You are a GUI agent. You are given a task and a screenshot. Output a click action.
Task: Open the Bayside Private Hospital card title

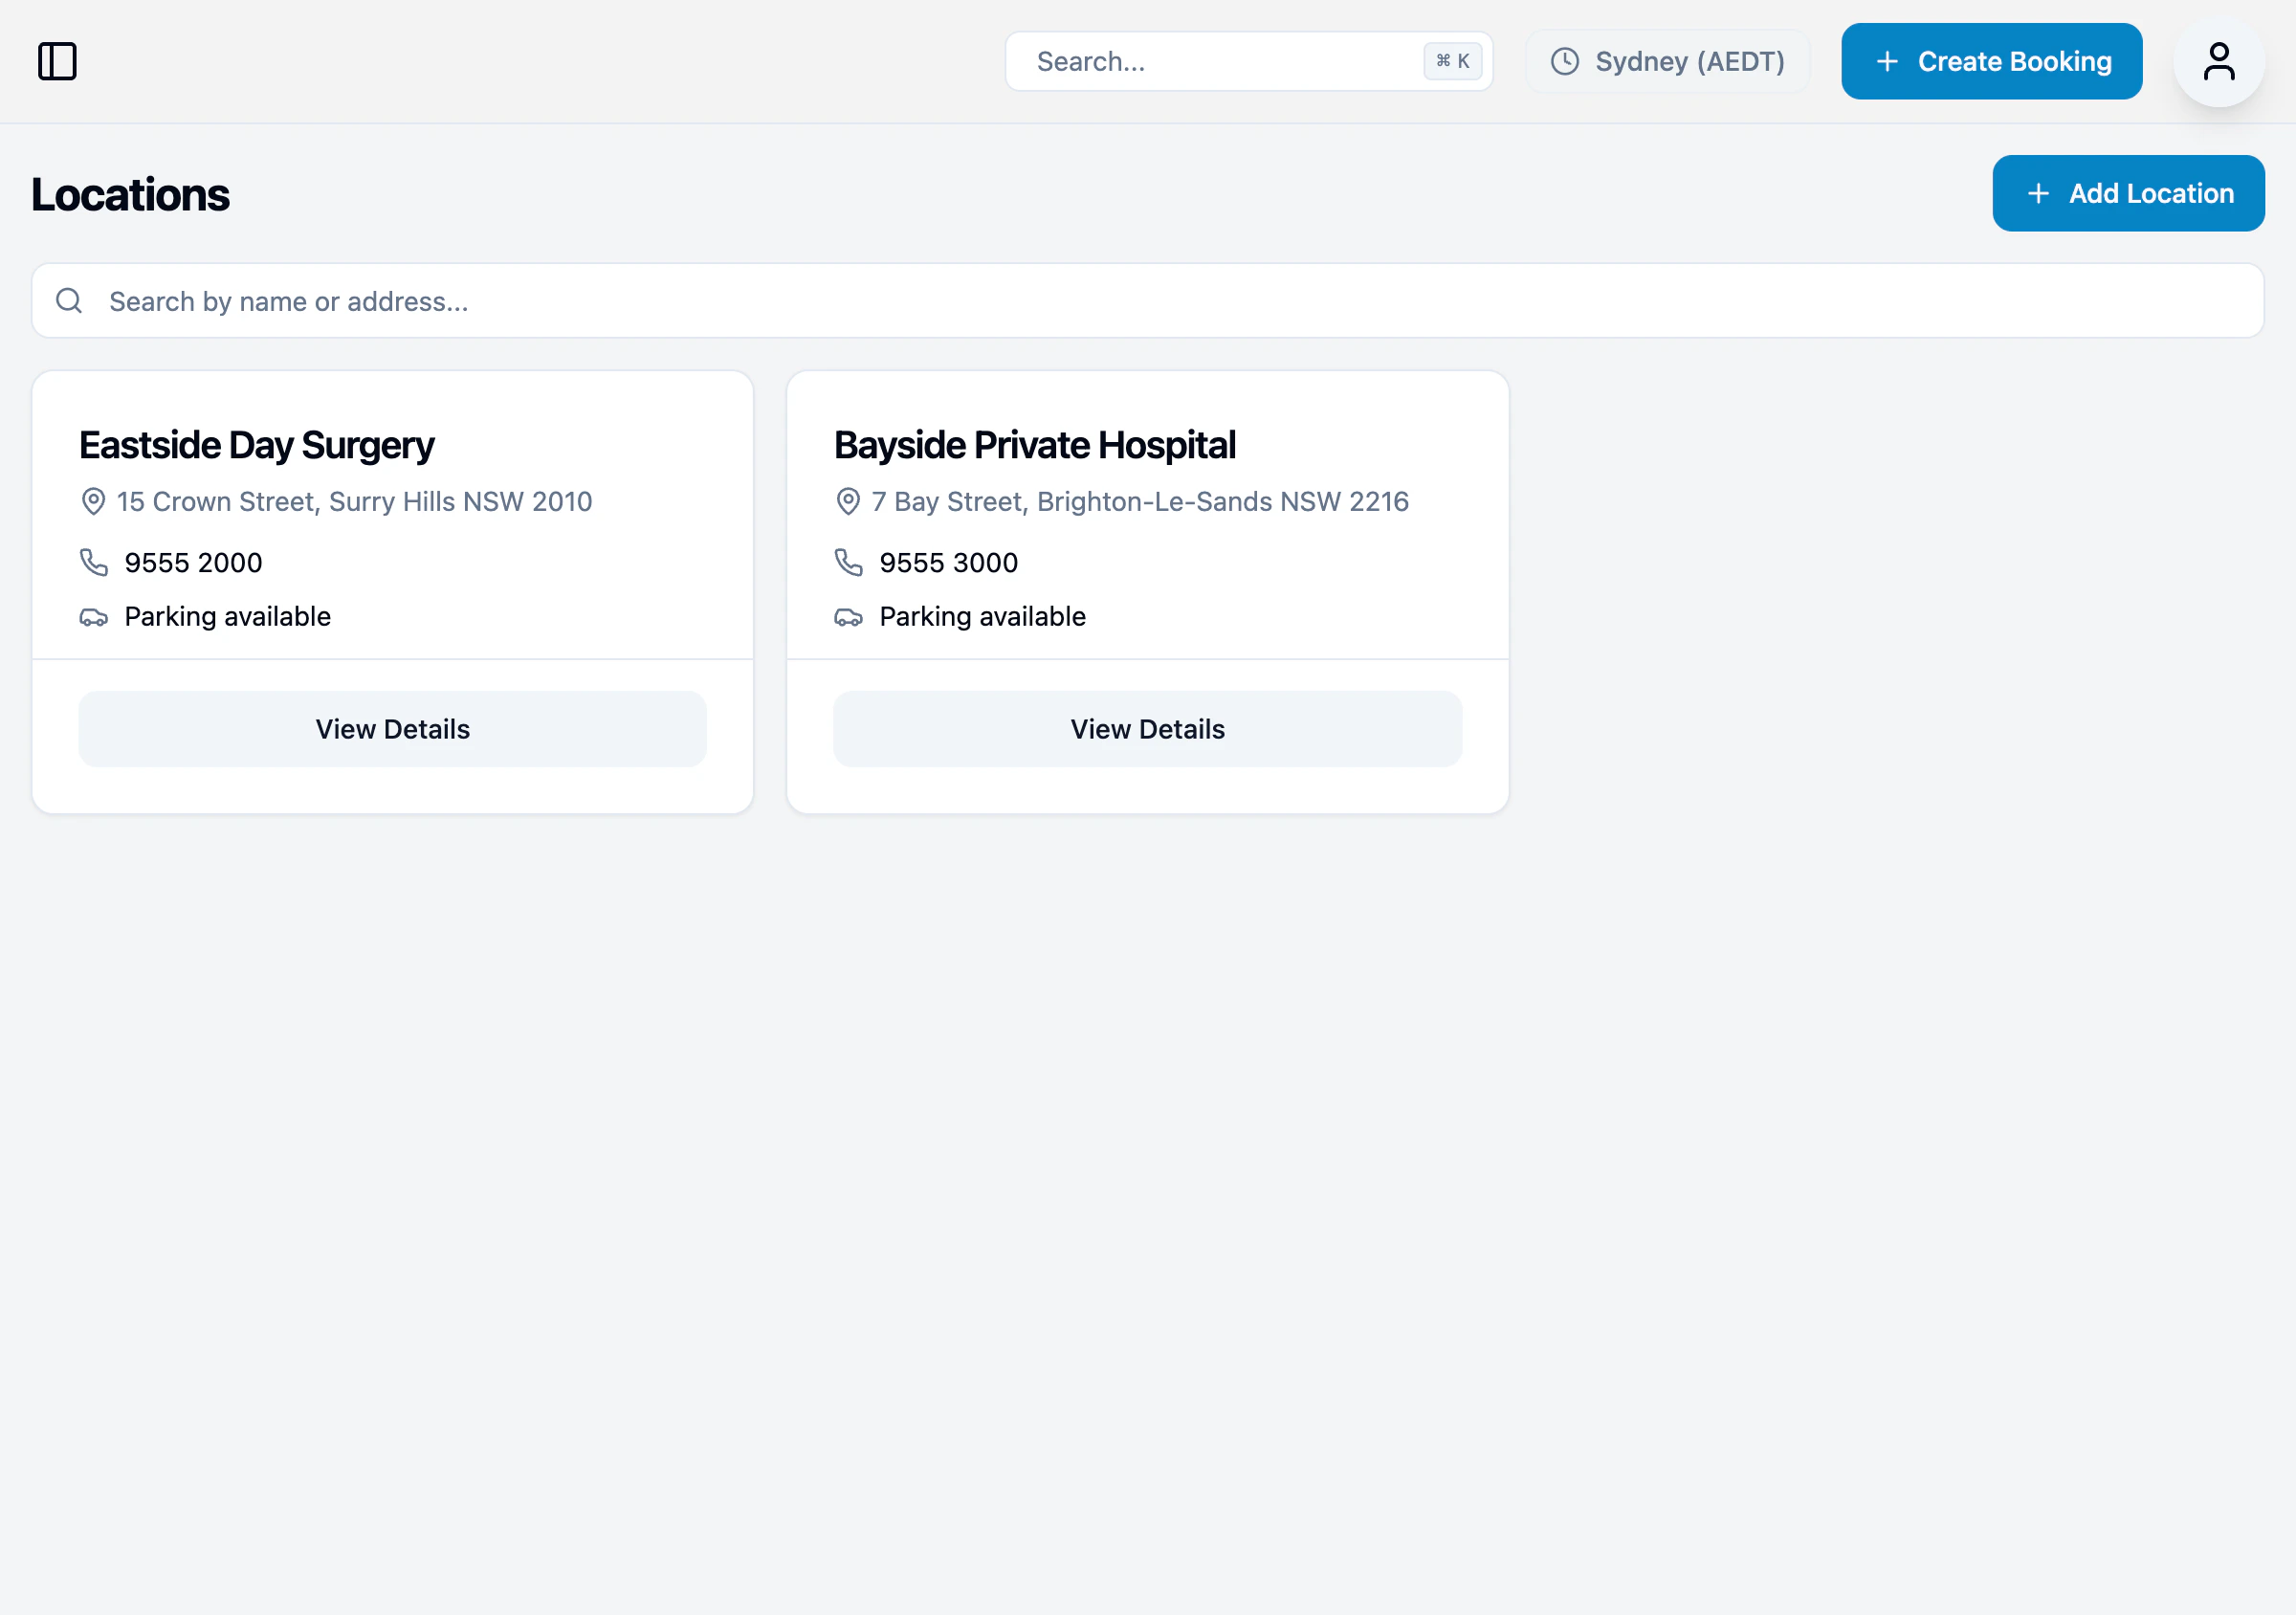click(x=1034, y=445)
